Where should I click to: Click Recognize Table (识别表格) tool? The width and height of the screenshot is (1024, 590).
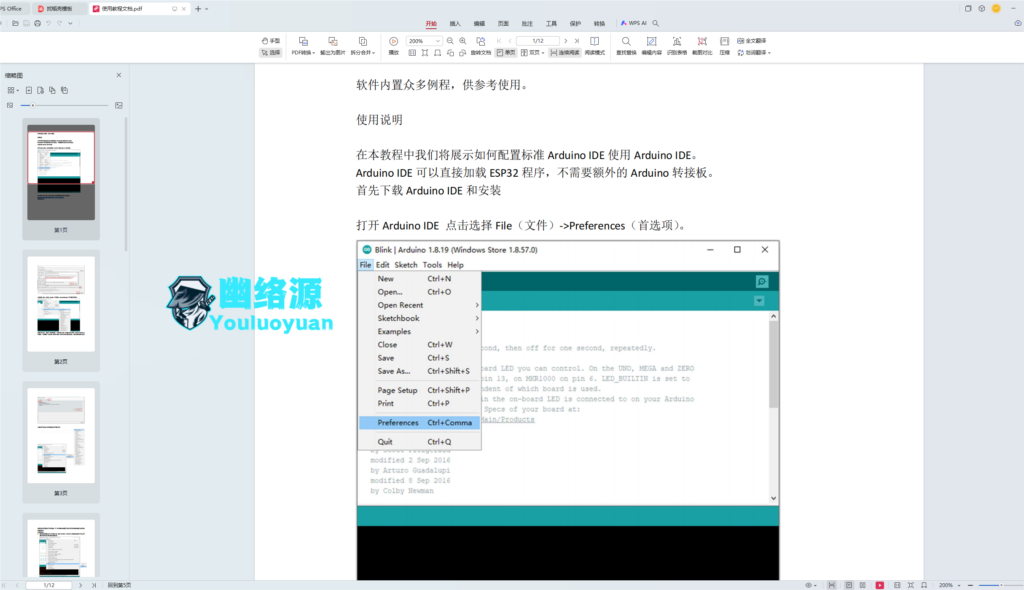tap(677, 46)
